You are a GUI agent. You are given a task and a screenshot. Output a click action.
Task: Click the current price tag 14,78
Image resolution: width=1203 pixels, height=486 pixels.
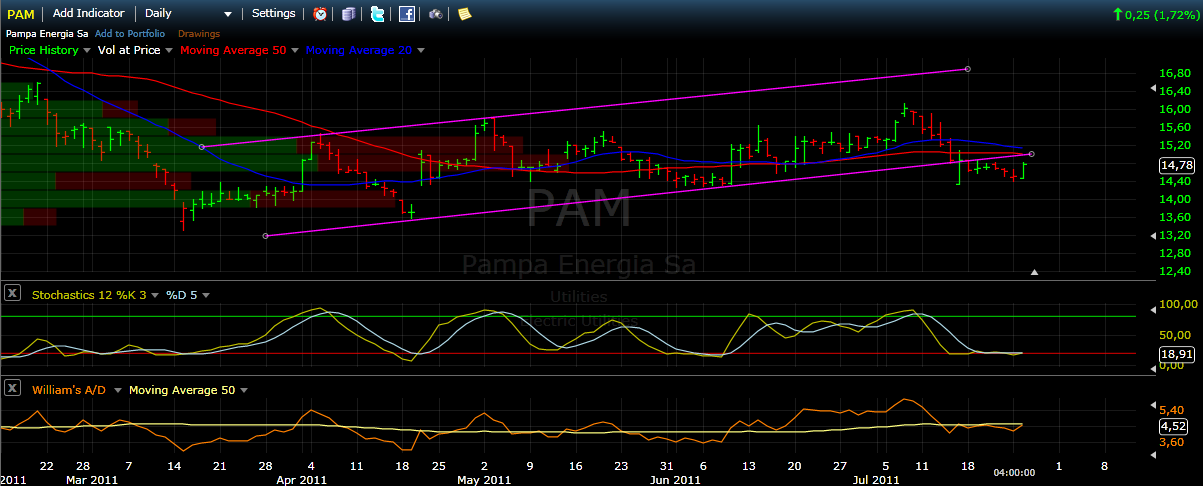pos(1175,165)
